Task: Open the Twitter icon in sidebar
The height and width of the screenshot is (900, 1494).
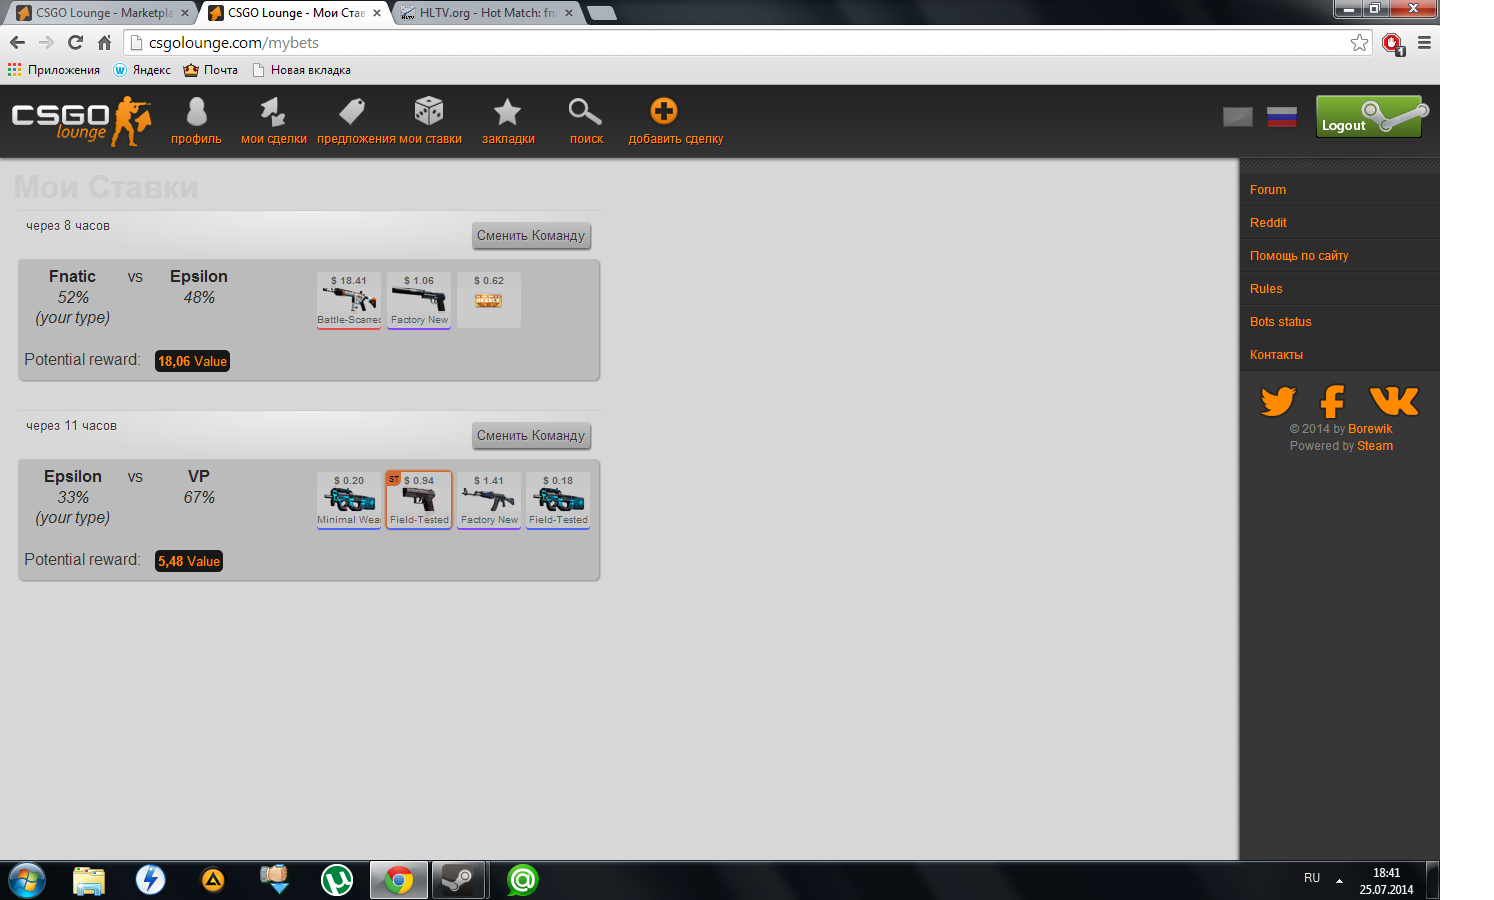Action: [1278, 401]
